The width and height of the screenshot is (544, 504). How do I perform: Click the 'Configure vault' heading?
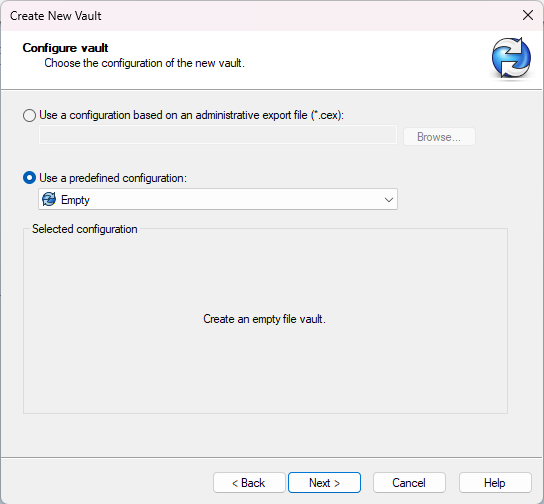coord(65,48)
